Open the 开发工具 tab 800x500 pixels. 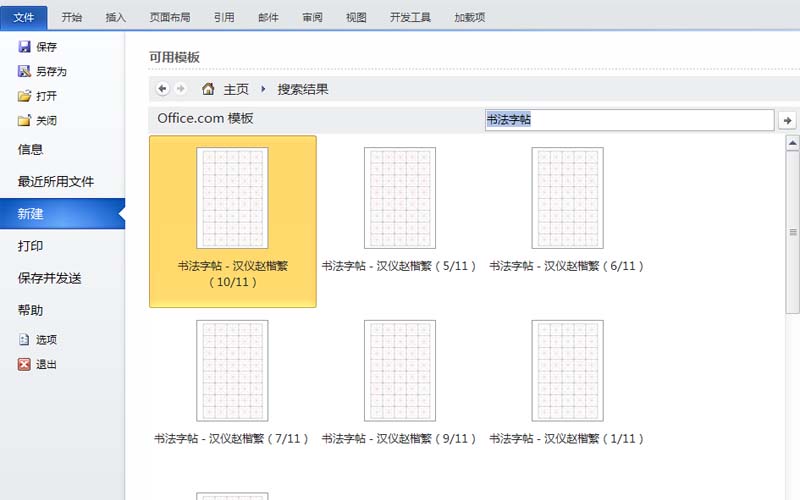tap(410, 17)
